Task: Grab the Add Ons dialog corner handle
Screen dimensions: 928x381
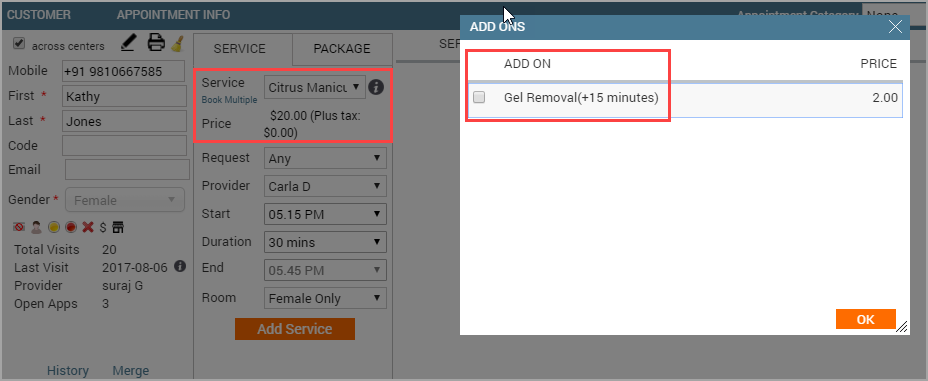Action: [902, 327]
